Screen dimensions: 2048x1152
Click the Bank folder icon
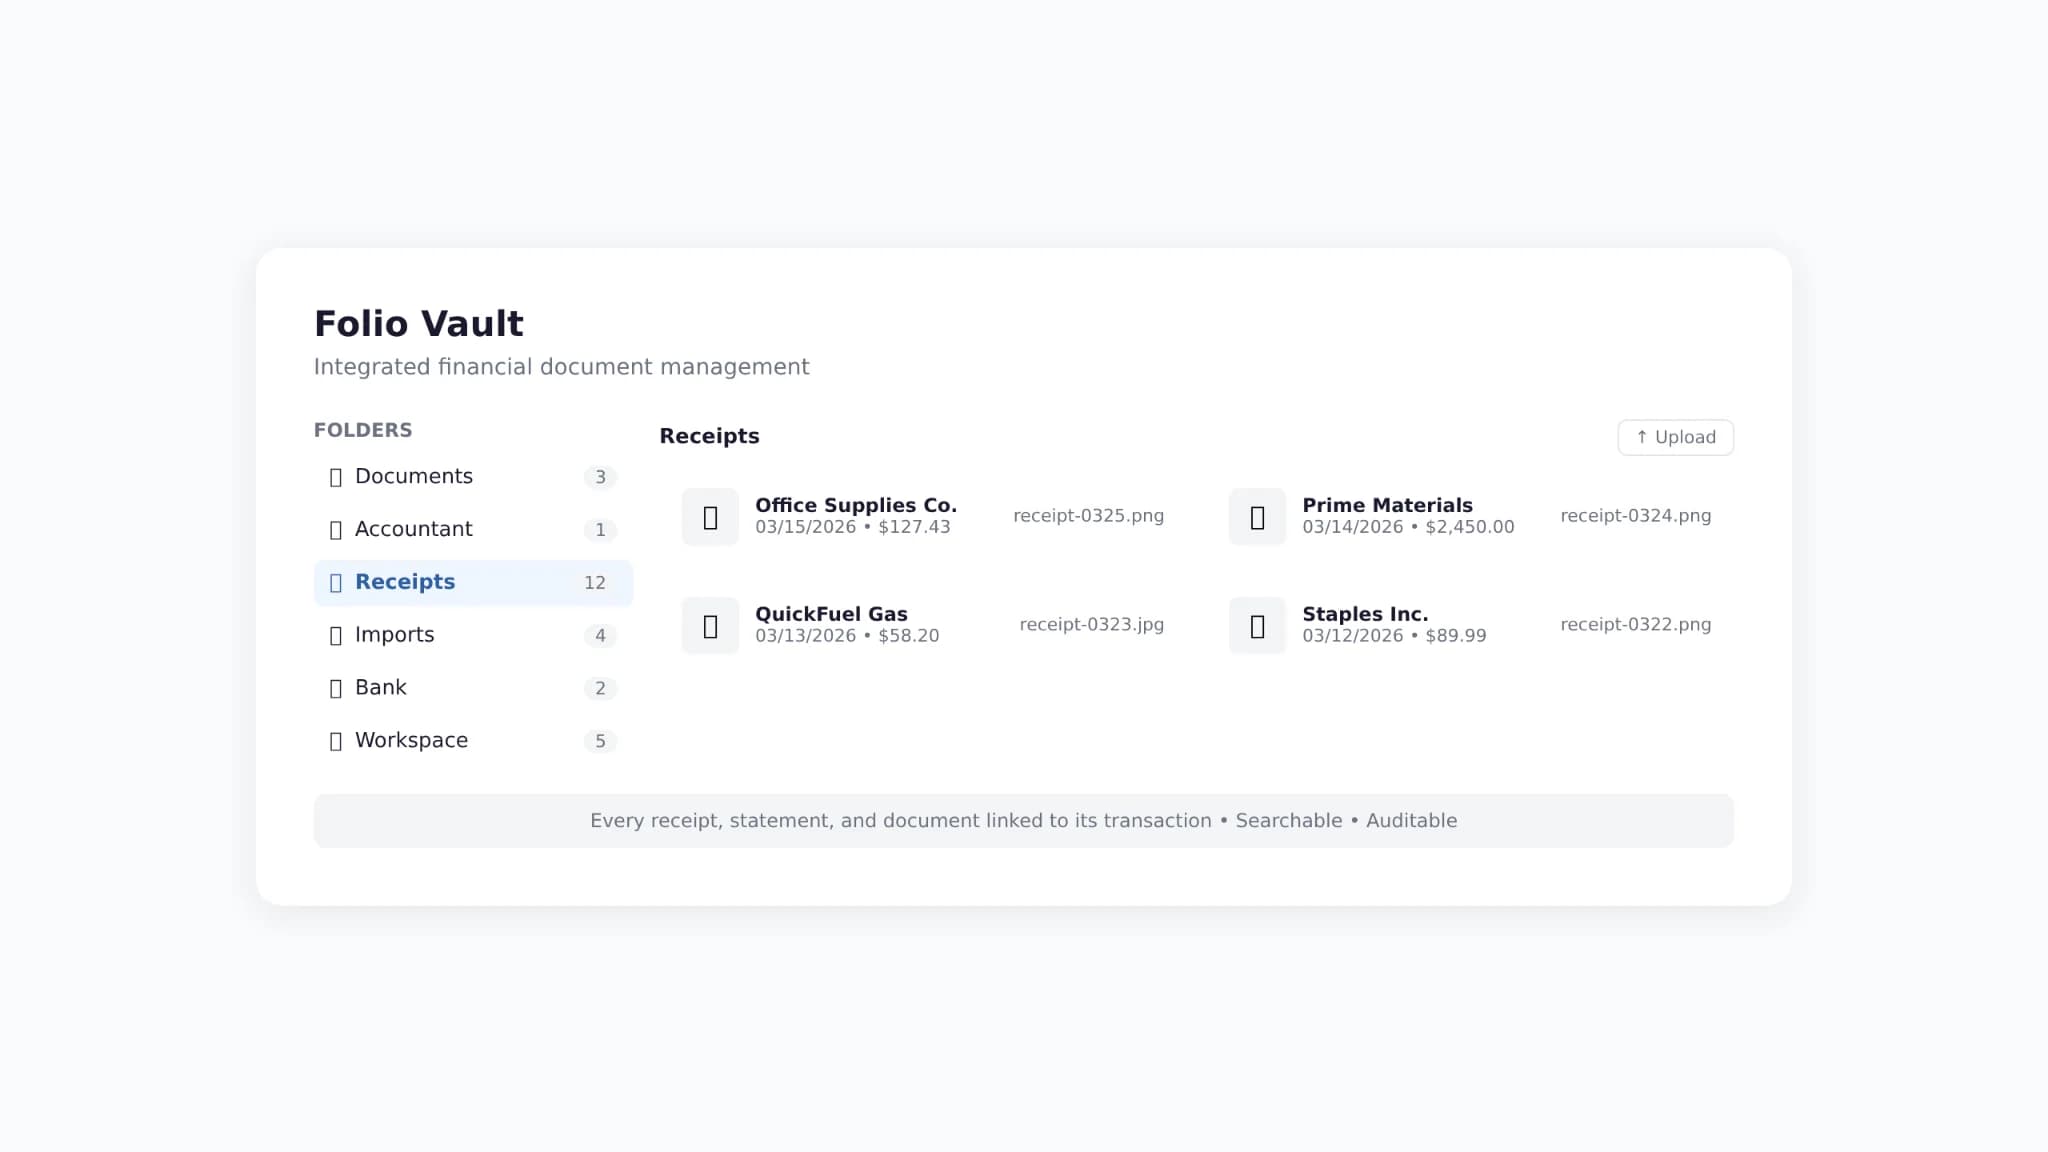click(336, 688)
